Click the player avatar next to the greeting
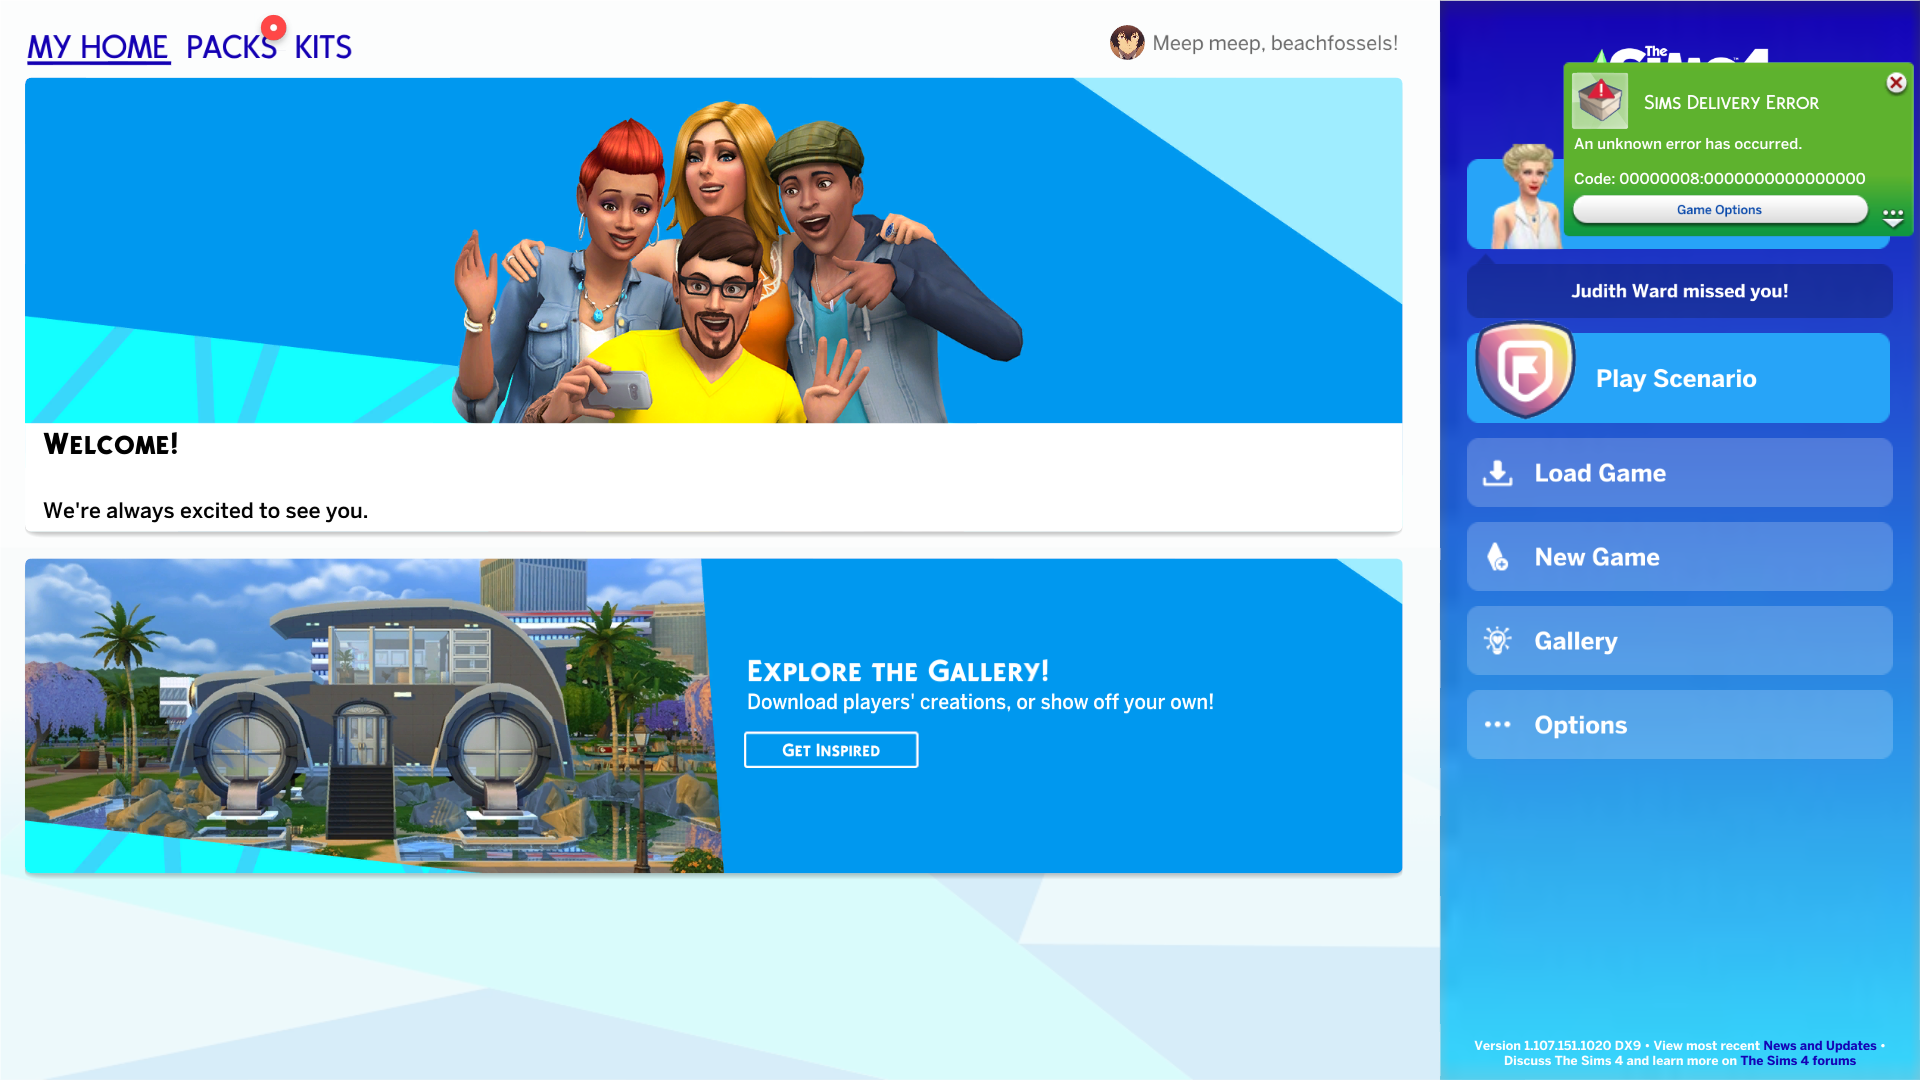Screen dimensions: 1920x1080 [x=1127, y=43]
